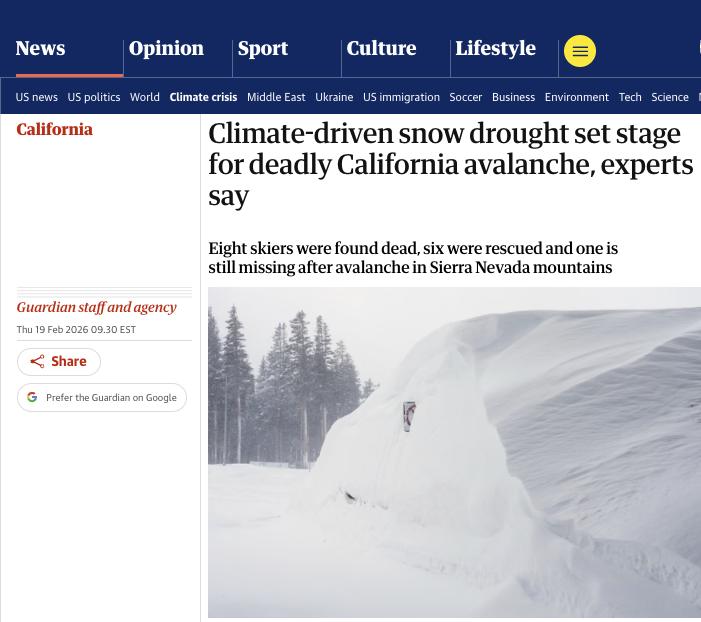701x622 pixels.
Task: Open the snow-covered scene article photo
Action: [454, 453]
